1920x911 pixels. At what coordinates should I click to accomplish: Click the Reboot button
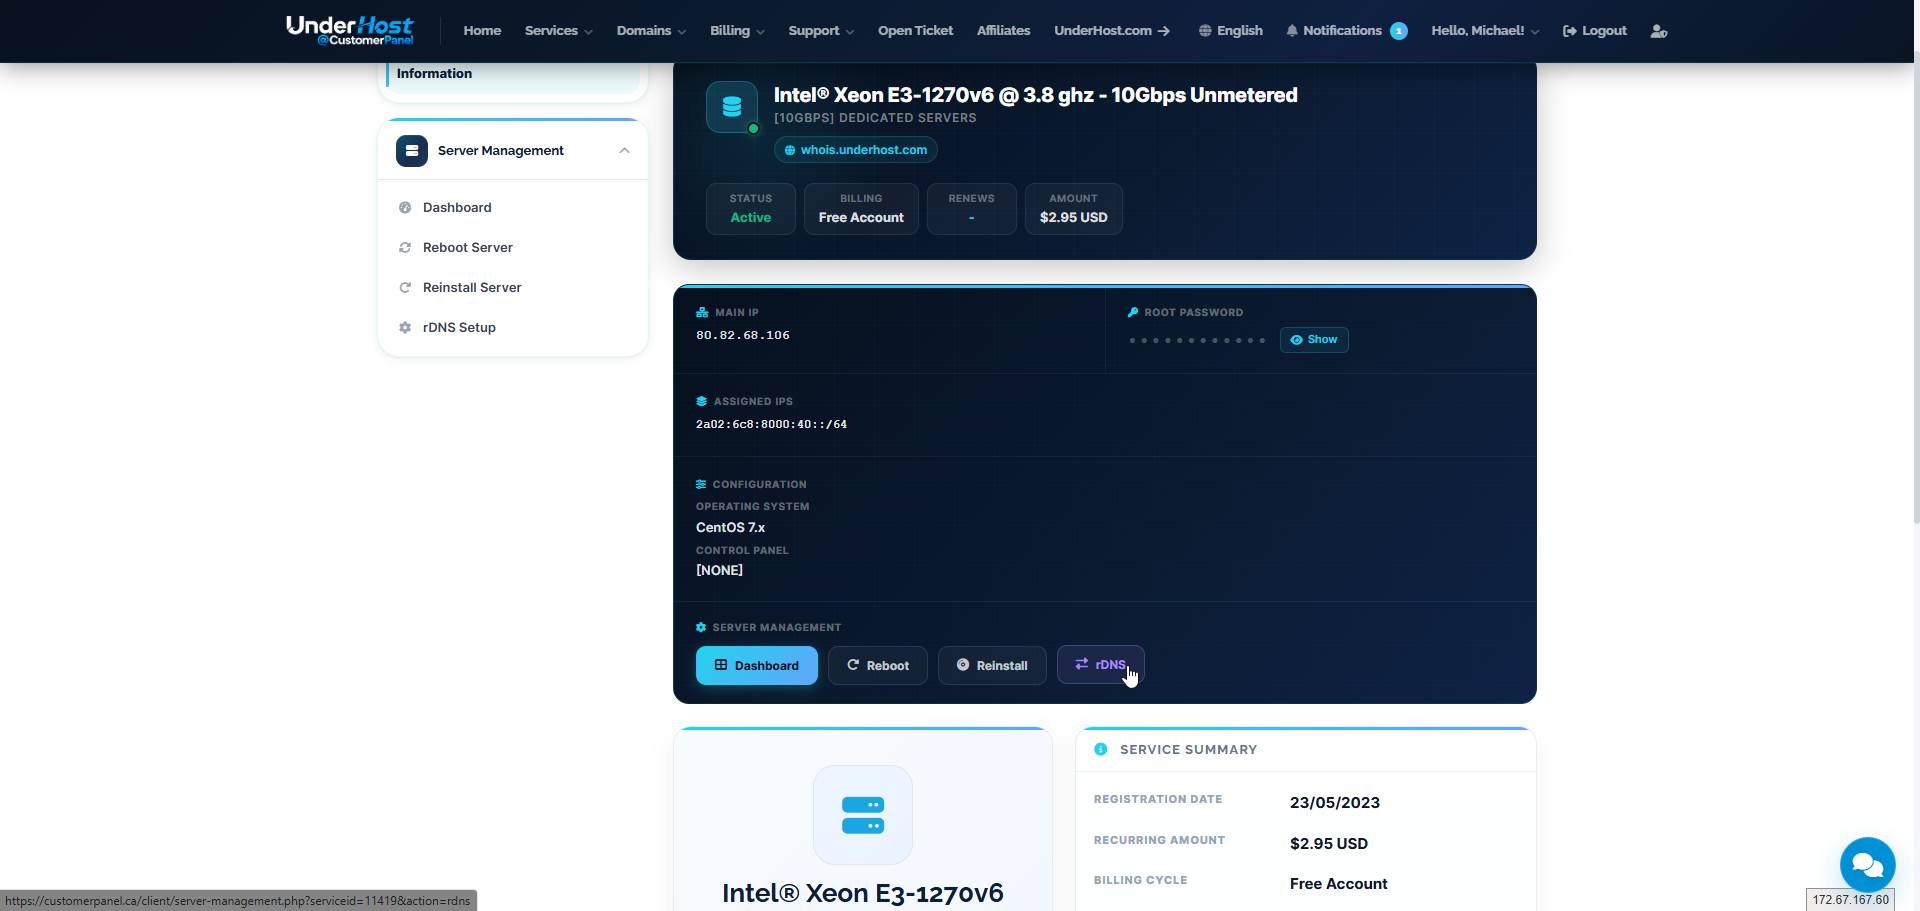click(x=878, y=666)
